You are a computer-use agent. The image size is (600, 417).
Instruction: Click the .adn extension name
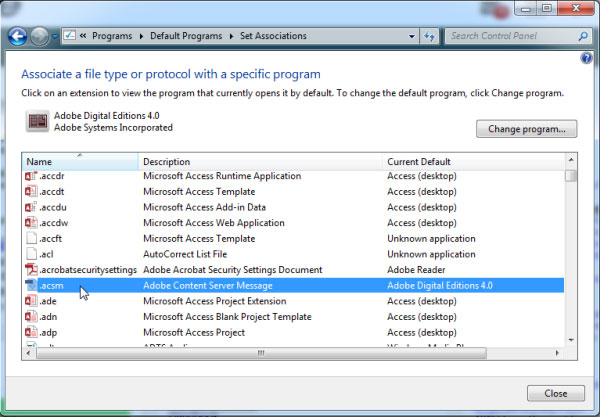click(x=48, y=317)
